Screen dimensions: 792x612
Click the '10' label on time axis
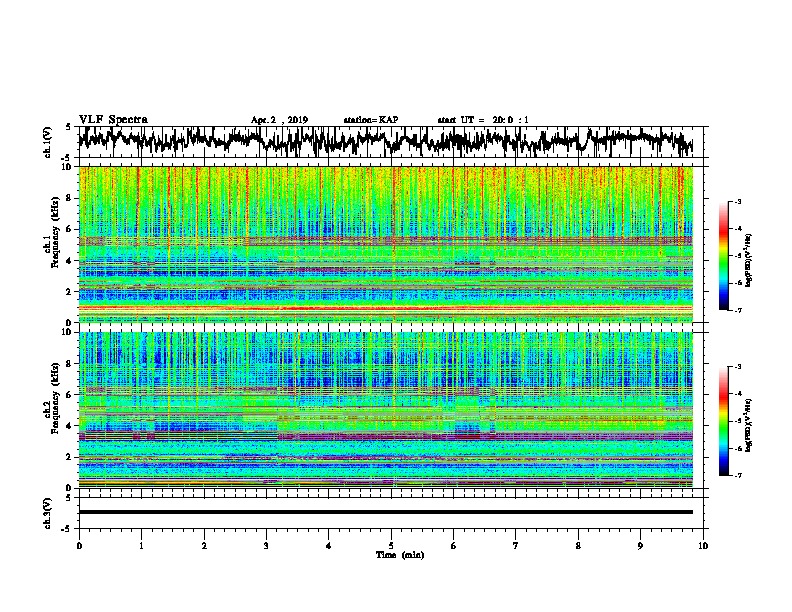pyautogui.click(x=703, y=546)
